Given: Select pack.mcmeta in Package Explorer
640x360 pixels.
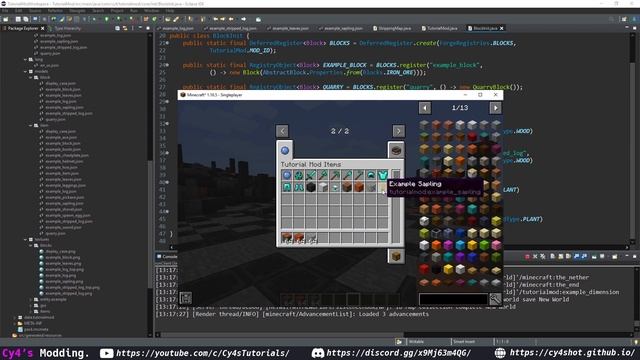Looking at the screenshot, I should [x=33, y=329].
